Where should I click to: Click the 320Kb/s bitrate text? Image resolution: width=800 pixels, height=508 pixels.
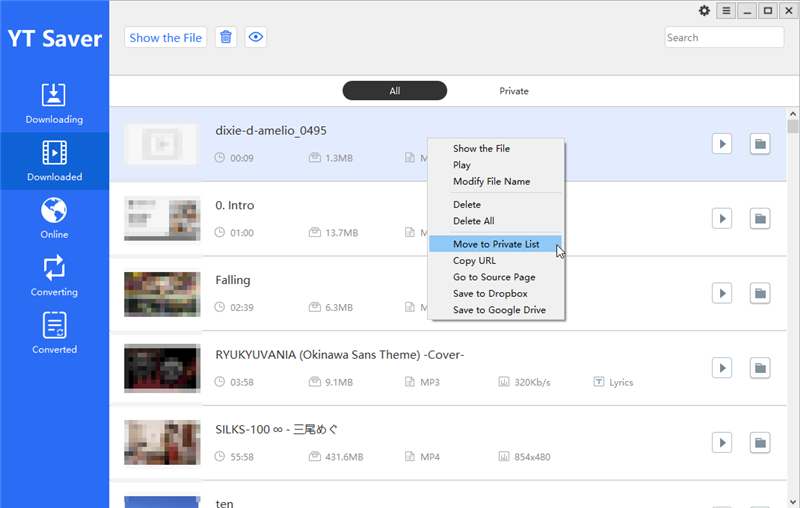tap(532, 382)
